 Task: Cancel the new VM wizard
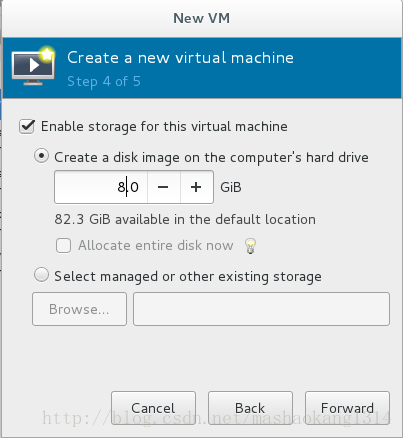(x=153, y=408)
